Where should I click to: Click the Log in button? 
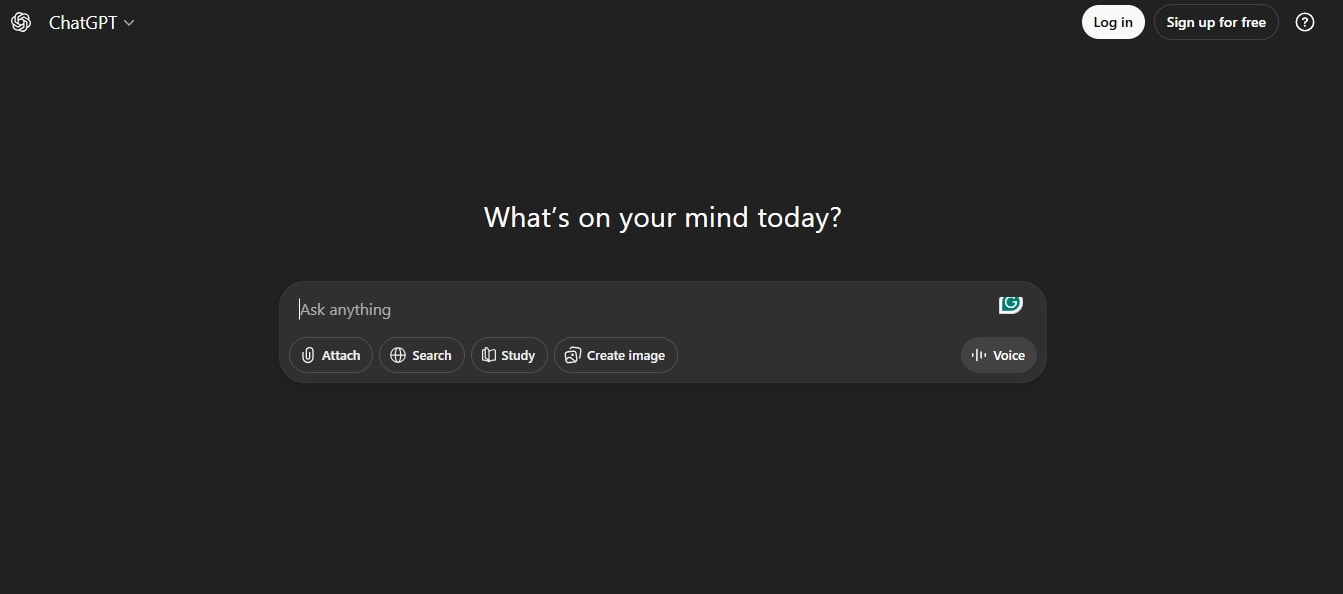[x=1113, y=21]
